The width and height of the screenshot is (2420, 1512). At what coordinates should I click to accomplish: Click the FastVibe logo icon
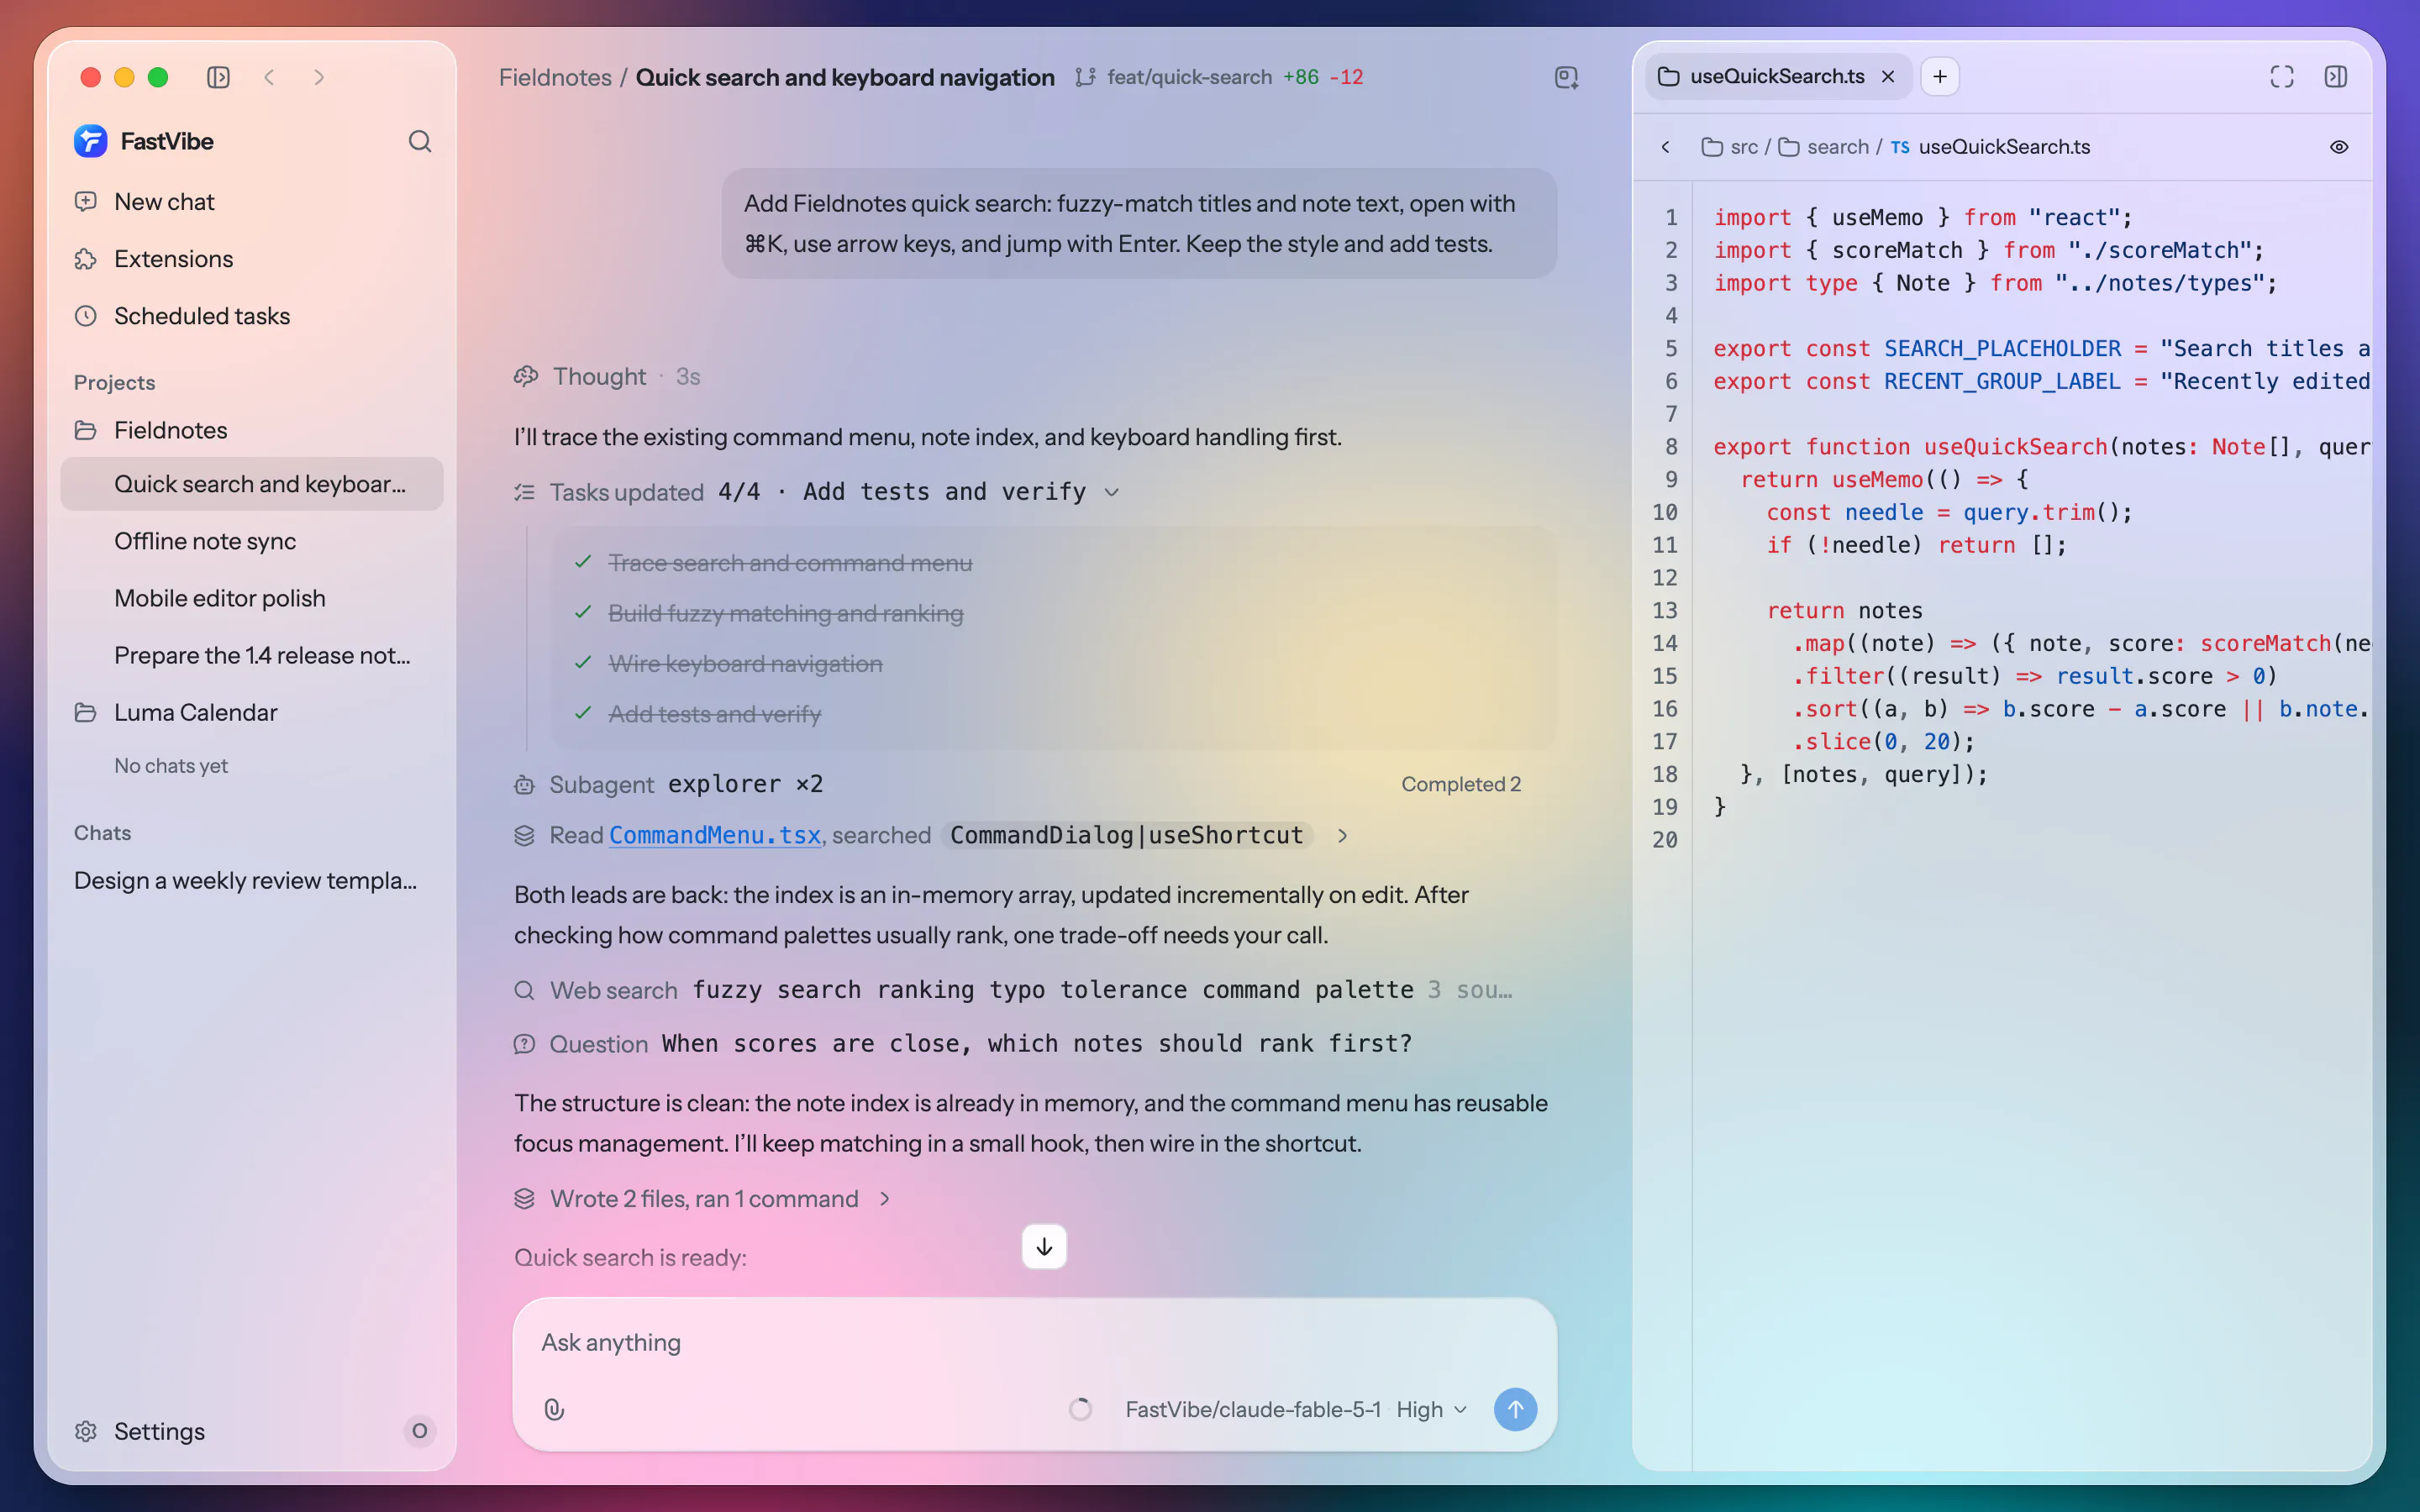click(x=90, y=141)
